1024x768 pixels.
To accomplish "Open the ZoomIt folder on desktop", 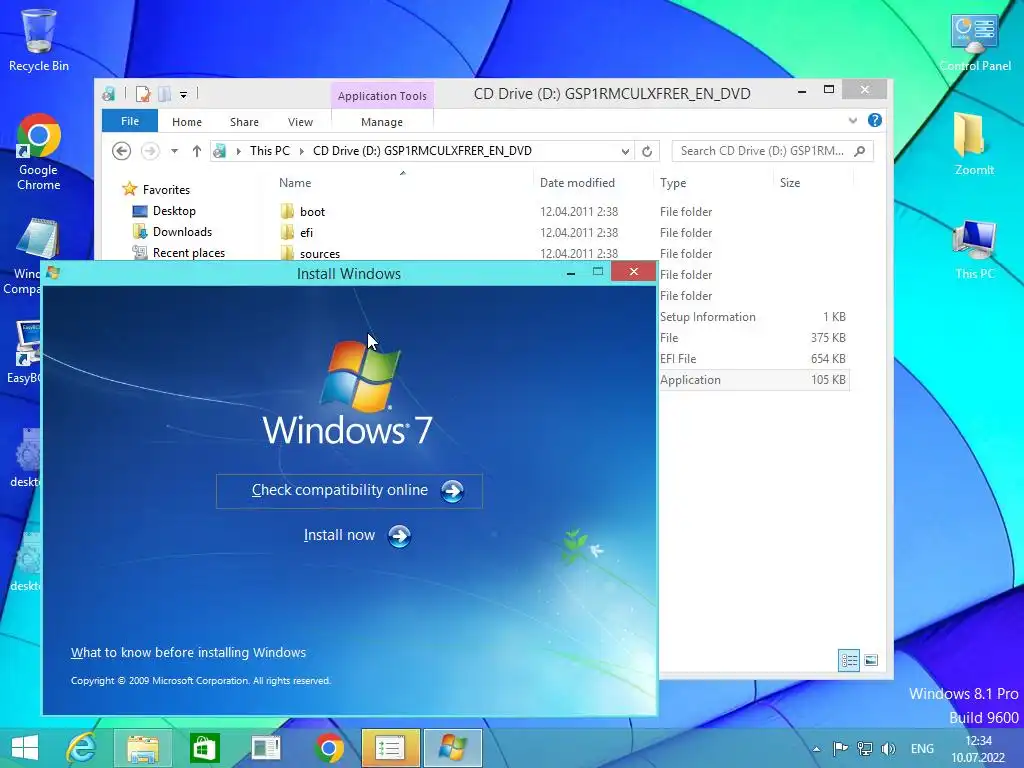I will [974, 144].
